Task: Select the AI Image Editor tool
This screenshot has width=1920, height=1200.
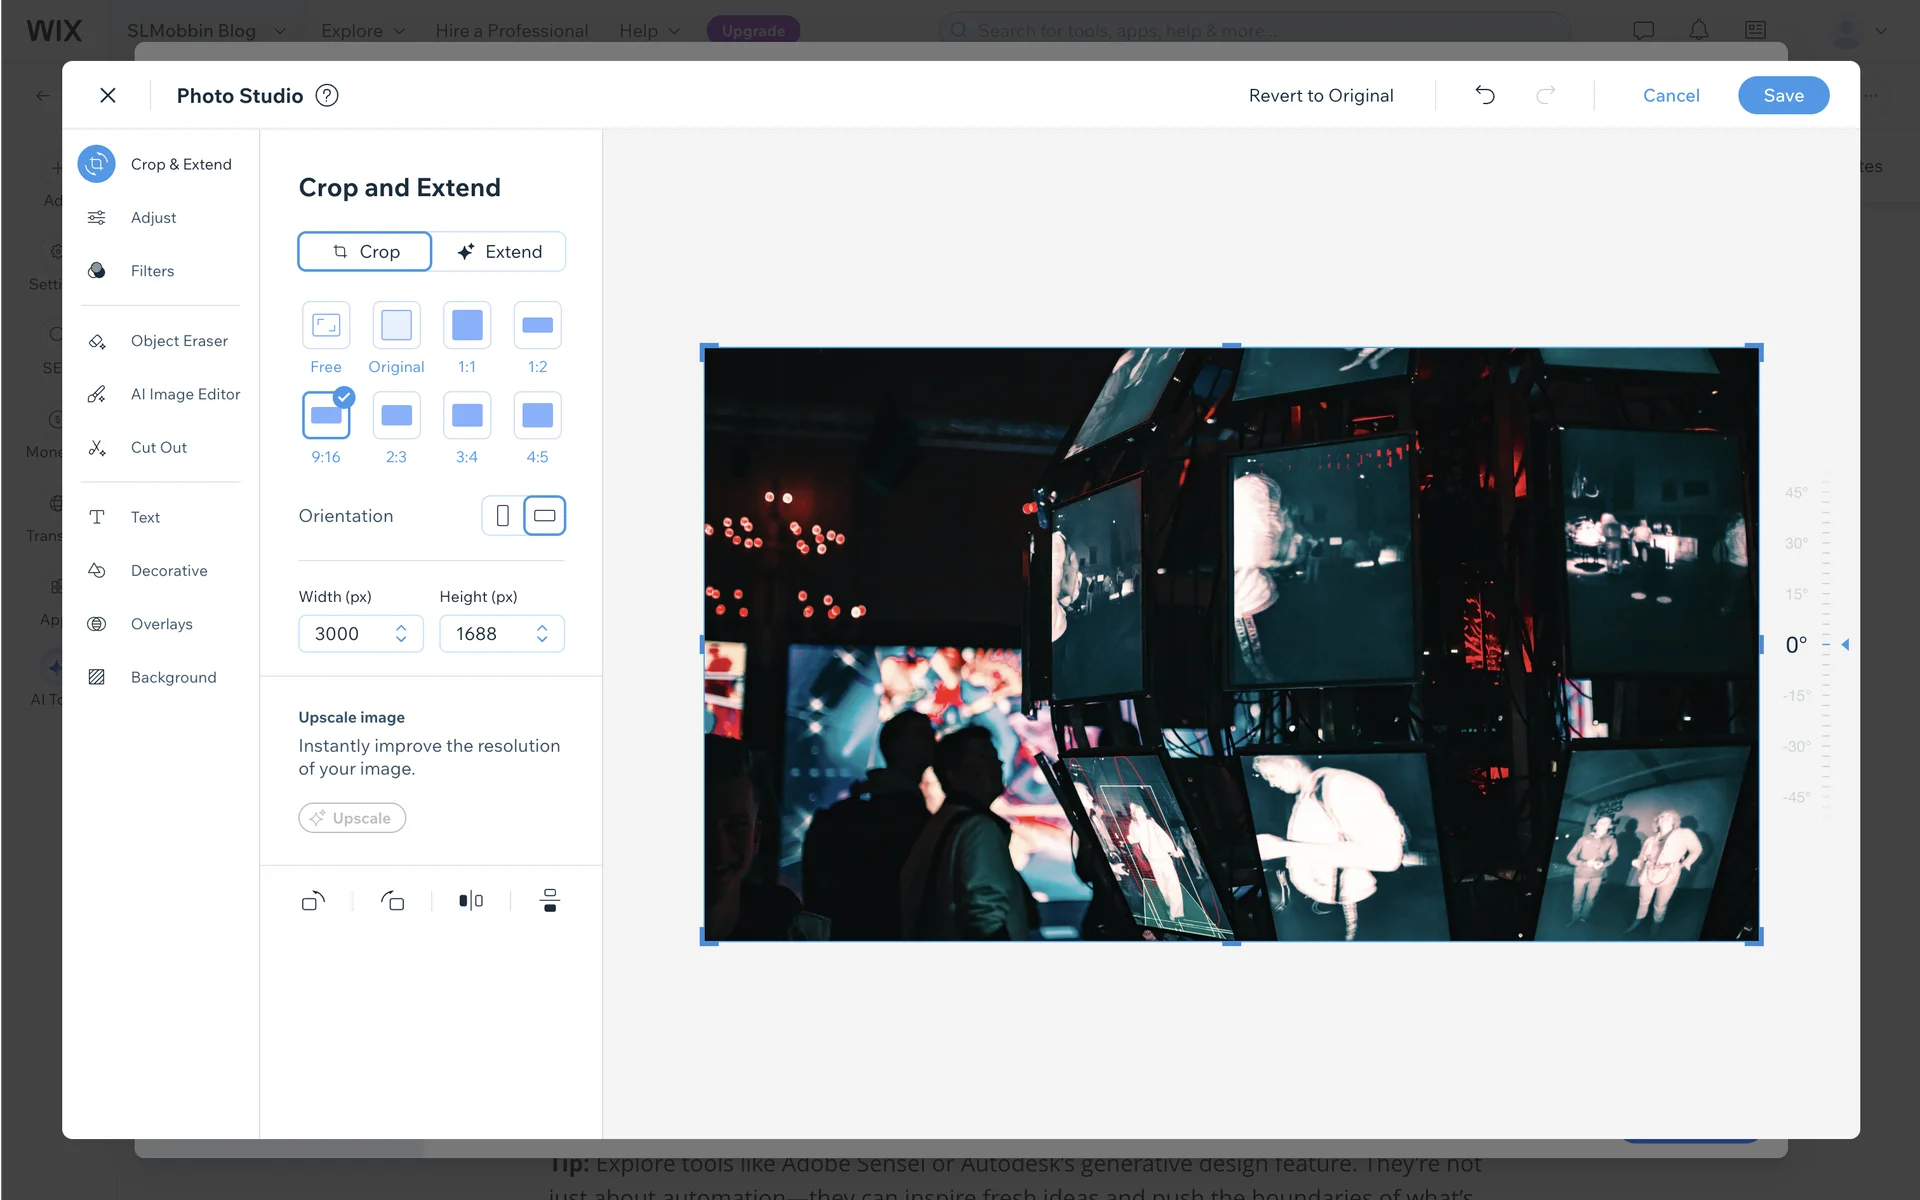Action: 185,394
